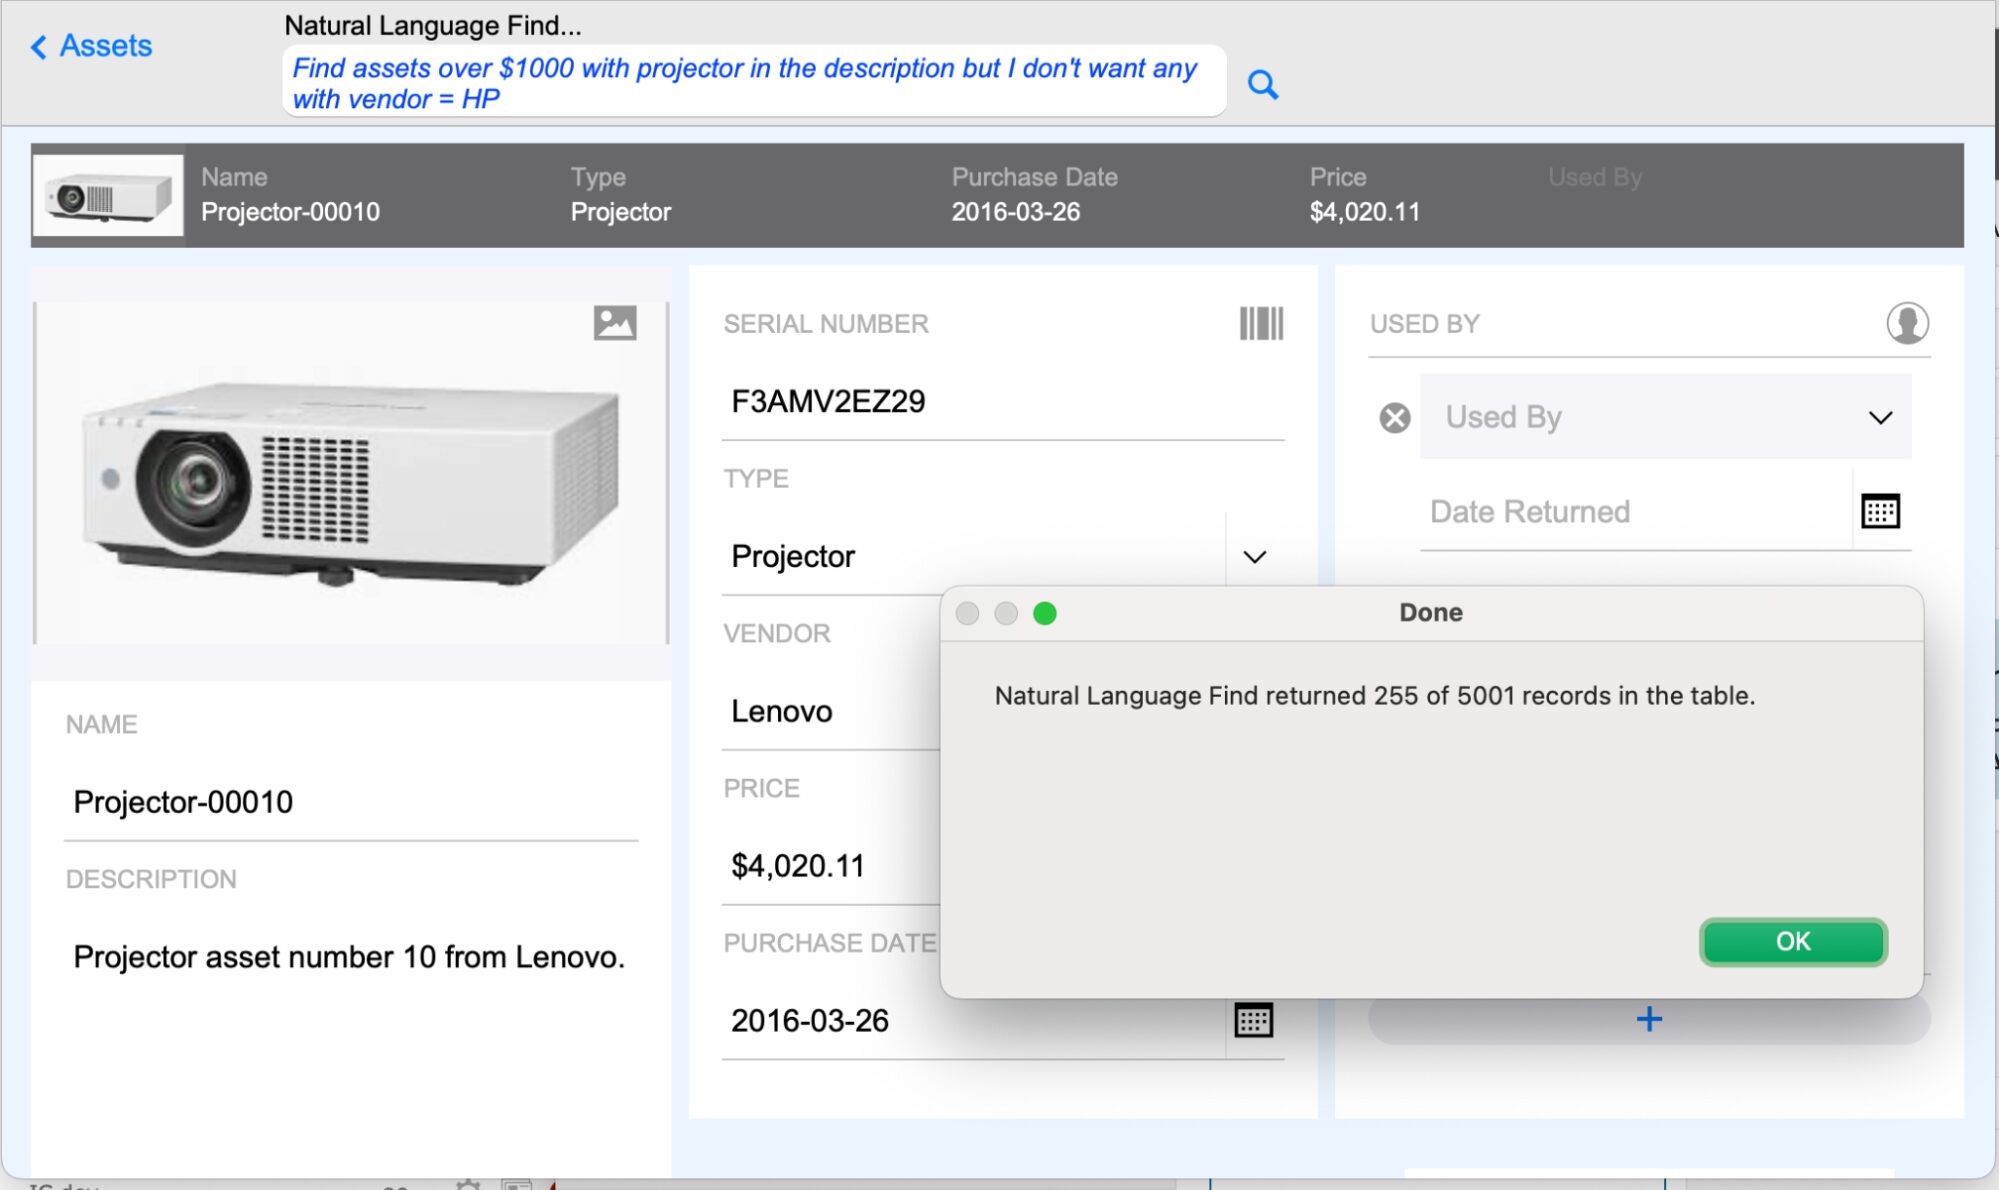Click the plus button to add an entry
The height and width of the screenshot is (1190, 1999).
click(x=1647, y=1019)
